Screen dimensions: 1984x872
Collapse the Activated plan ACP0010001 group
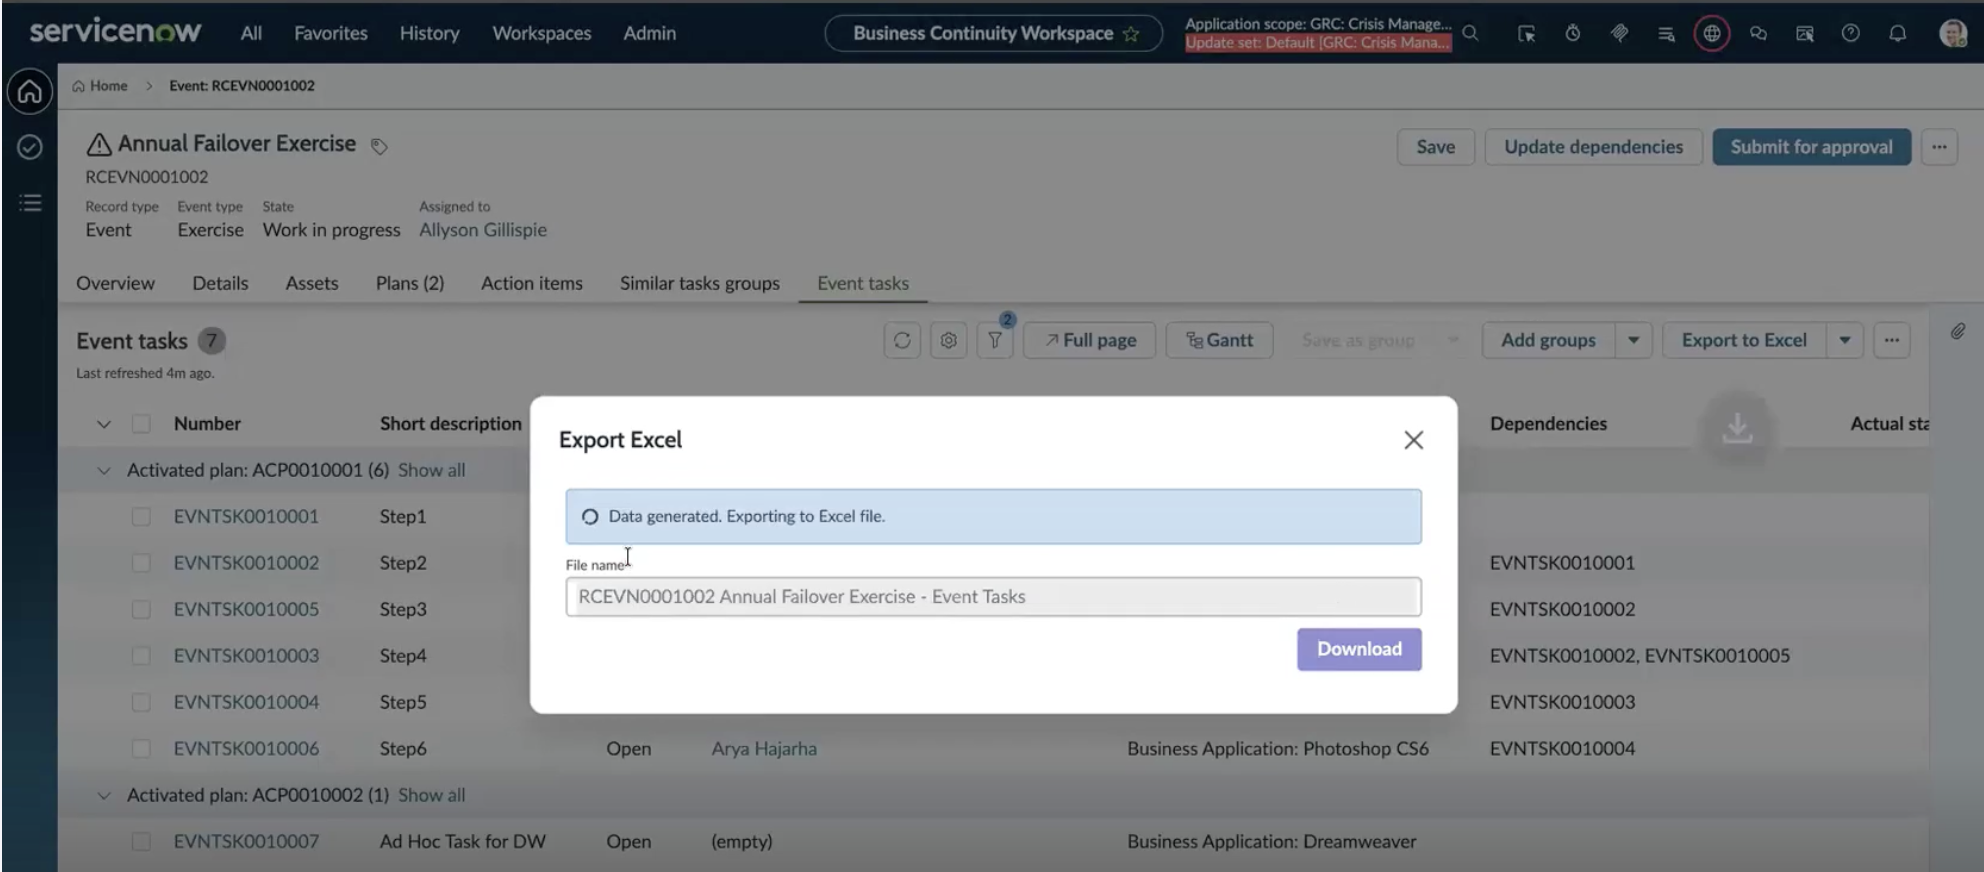point(104,470)
